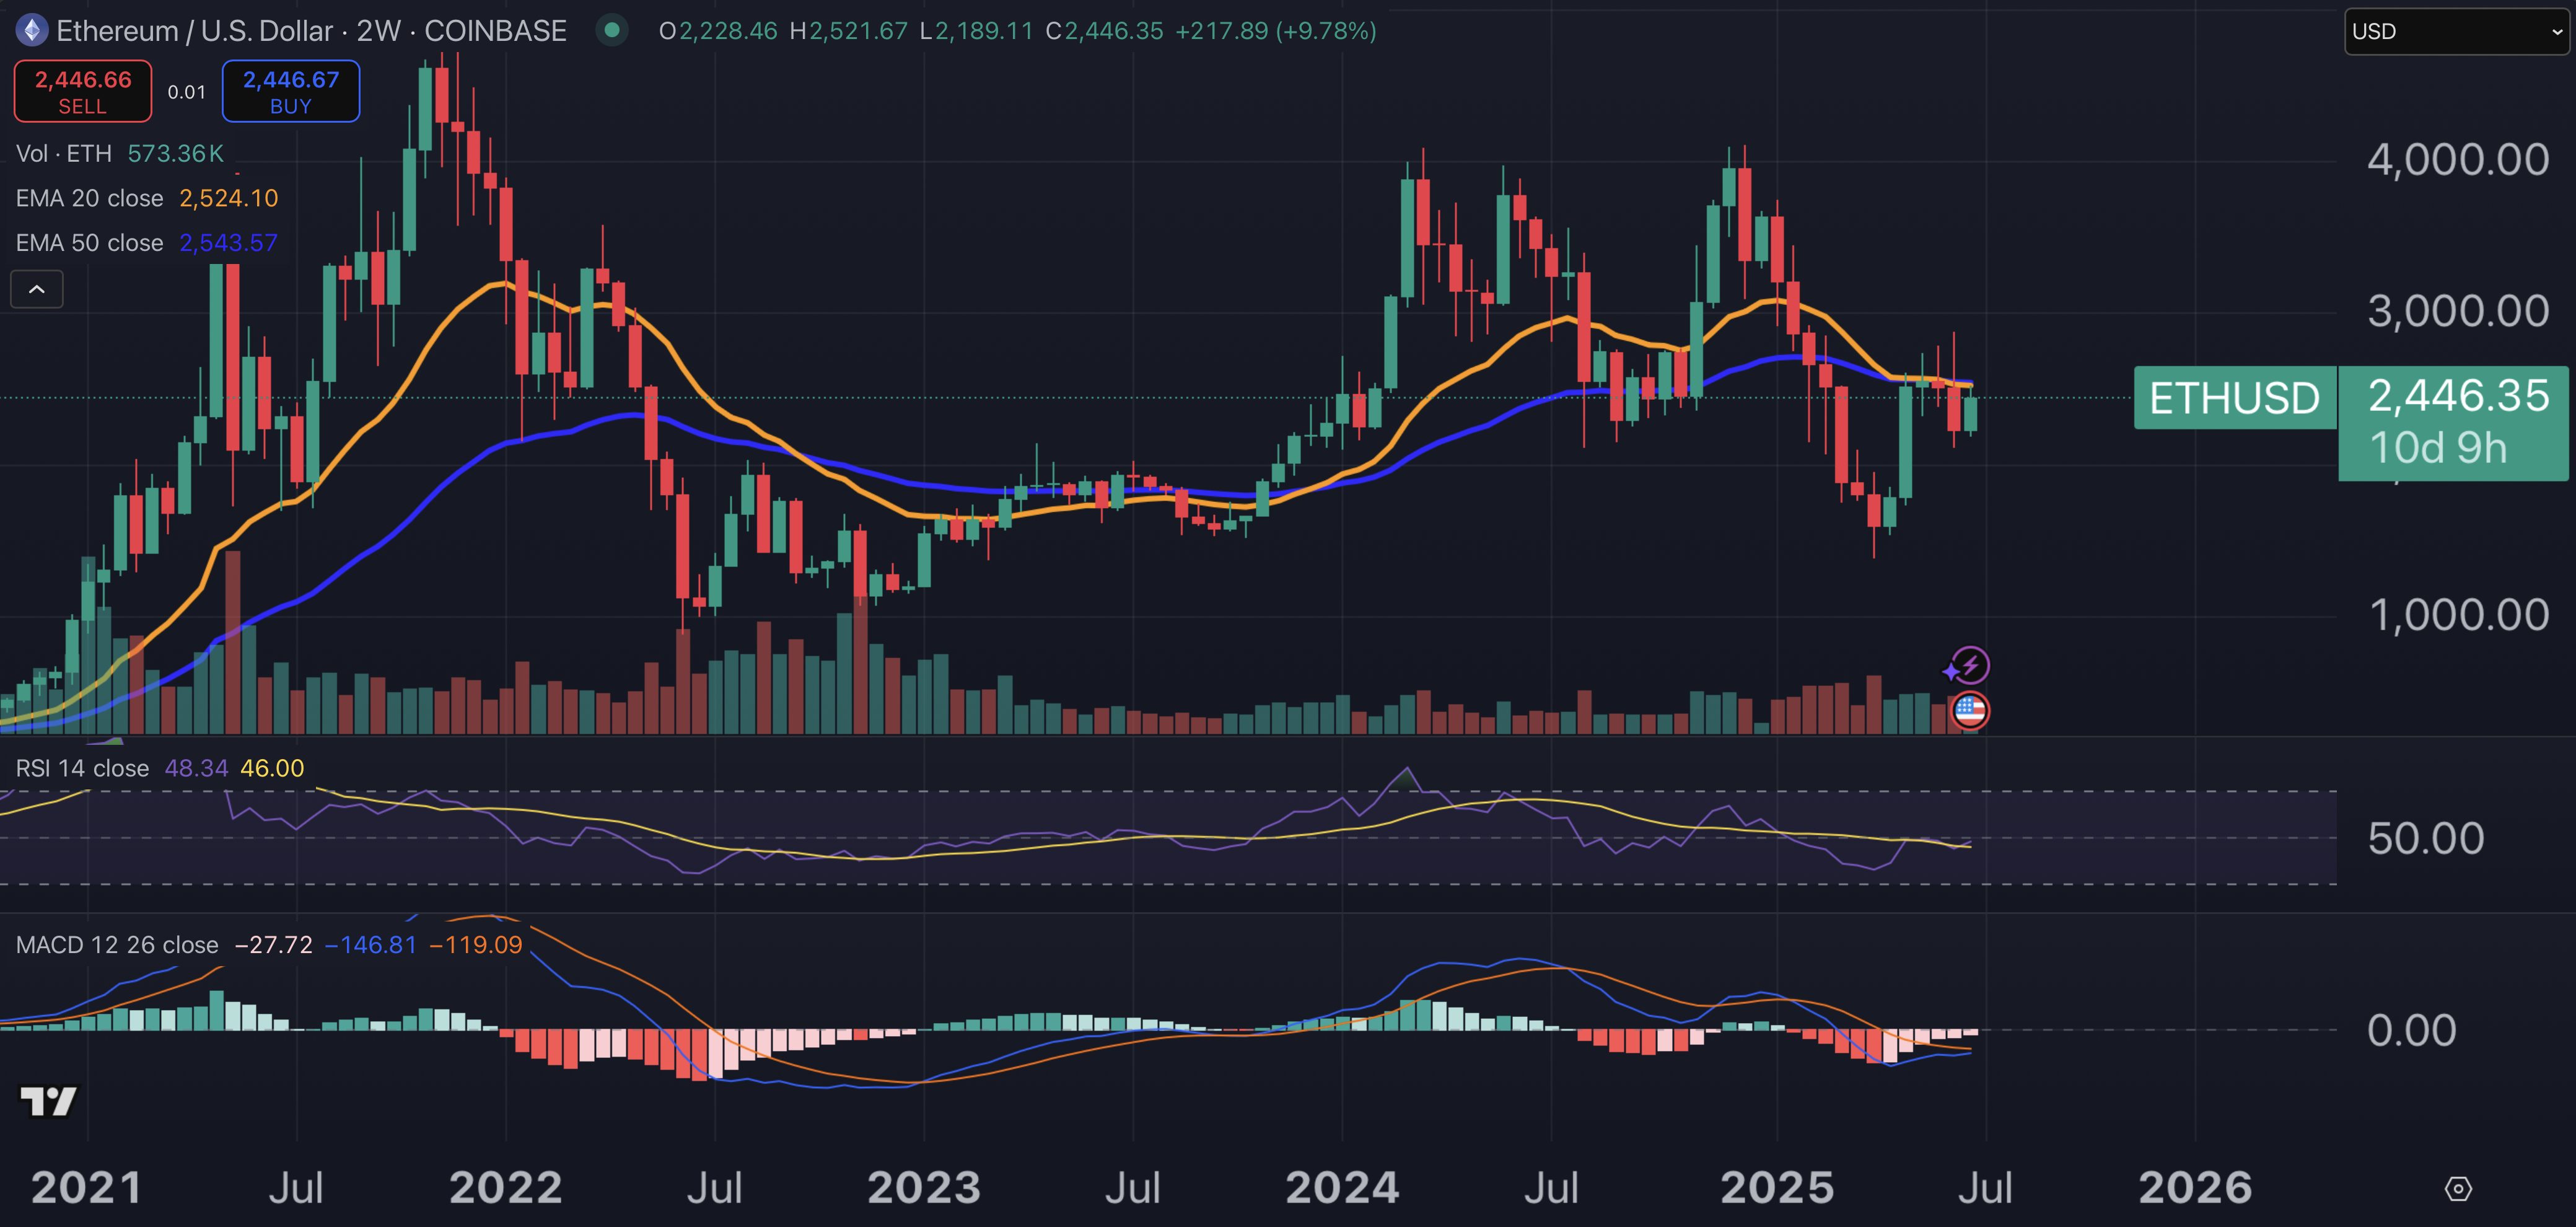Select the MACD 12 26 close label
The height and width of the screenshot is (1227, 2576).
point(117,945)
